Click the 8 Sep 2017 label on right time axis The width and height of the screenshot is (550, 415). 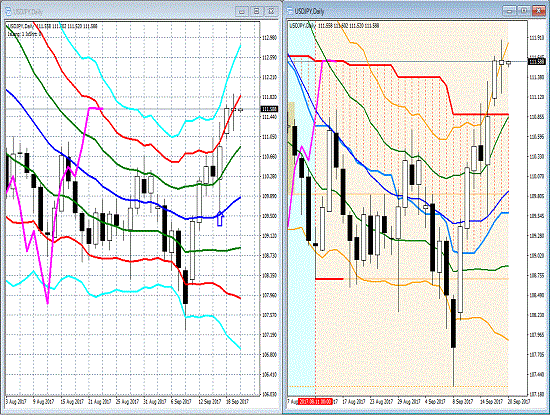tap(462, 401)
